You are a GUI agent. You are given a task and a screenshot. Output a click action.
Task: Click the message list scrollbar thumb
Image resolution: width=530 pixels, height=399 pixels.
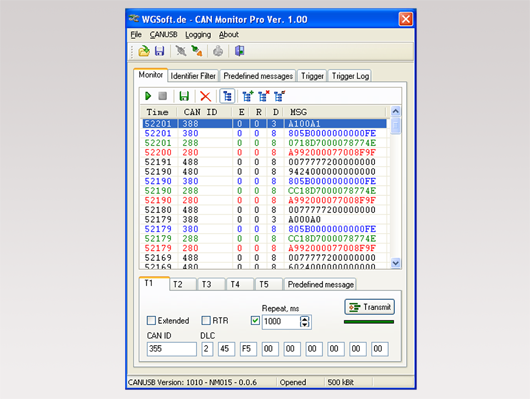tap(395, 126)
